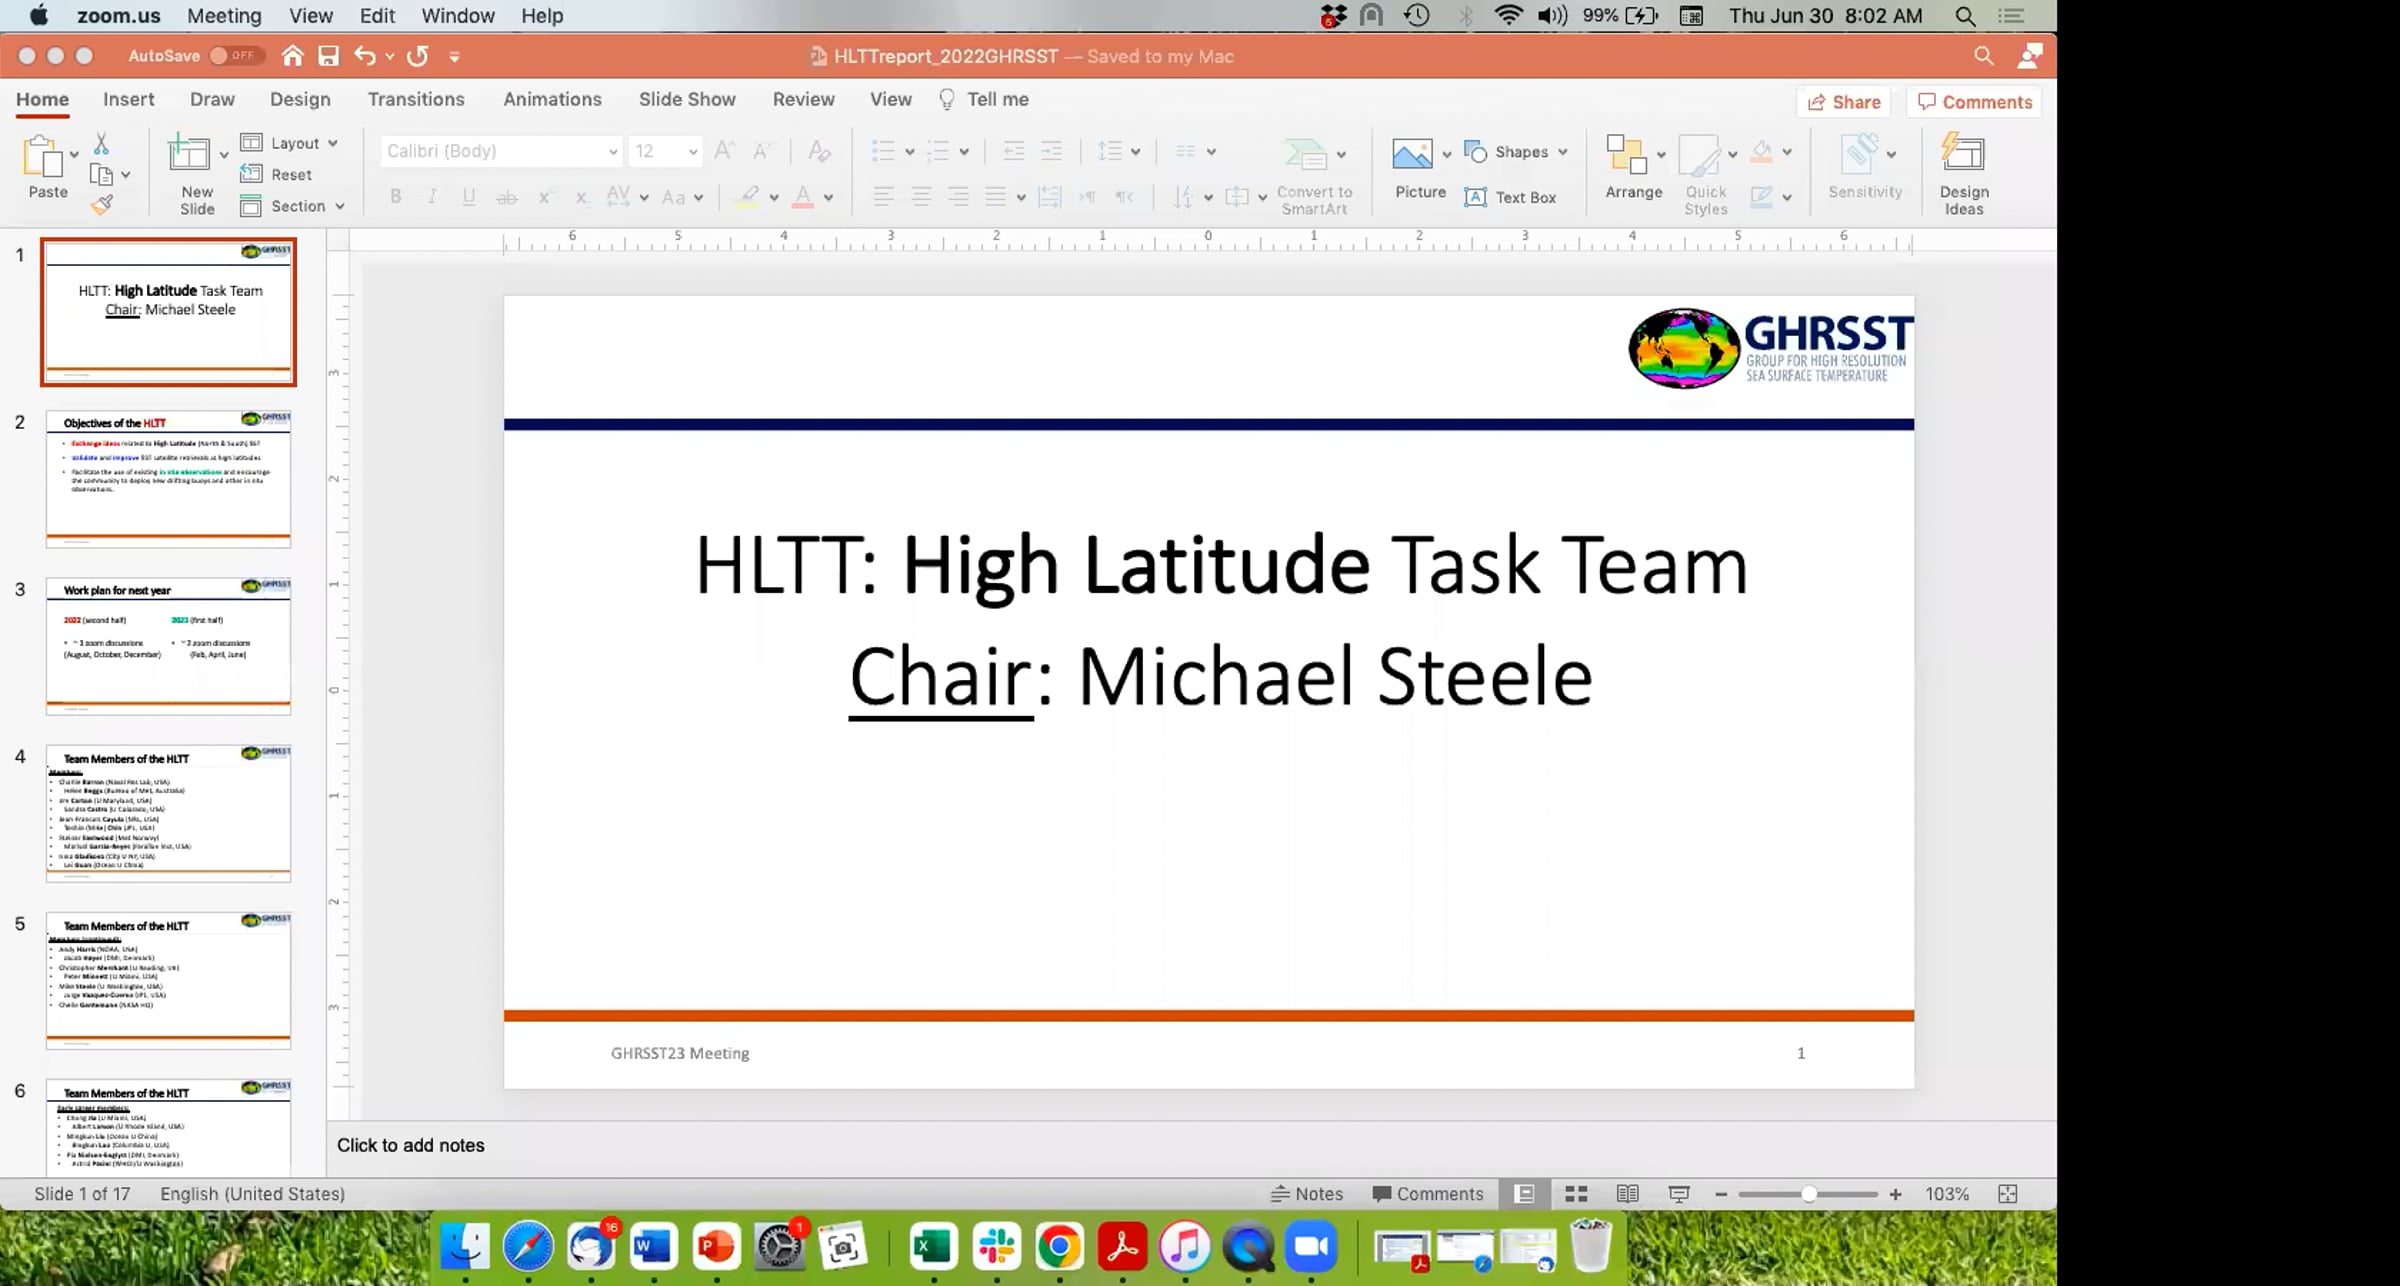This screenshot has width=2400, height=1286.
Task: Select slide 2 Objectives of the HLTT thumbnail
Action: [168, 478]
